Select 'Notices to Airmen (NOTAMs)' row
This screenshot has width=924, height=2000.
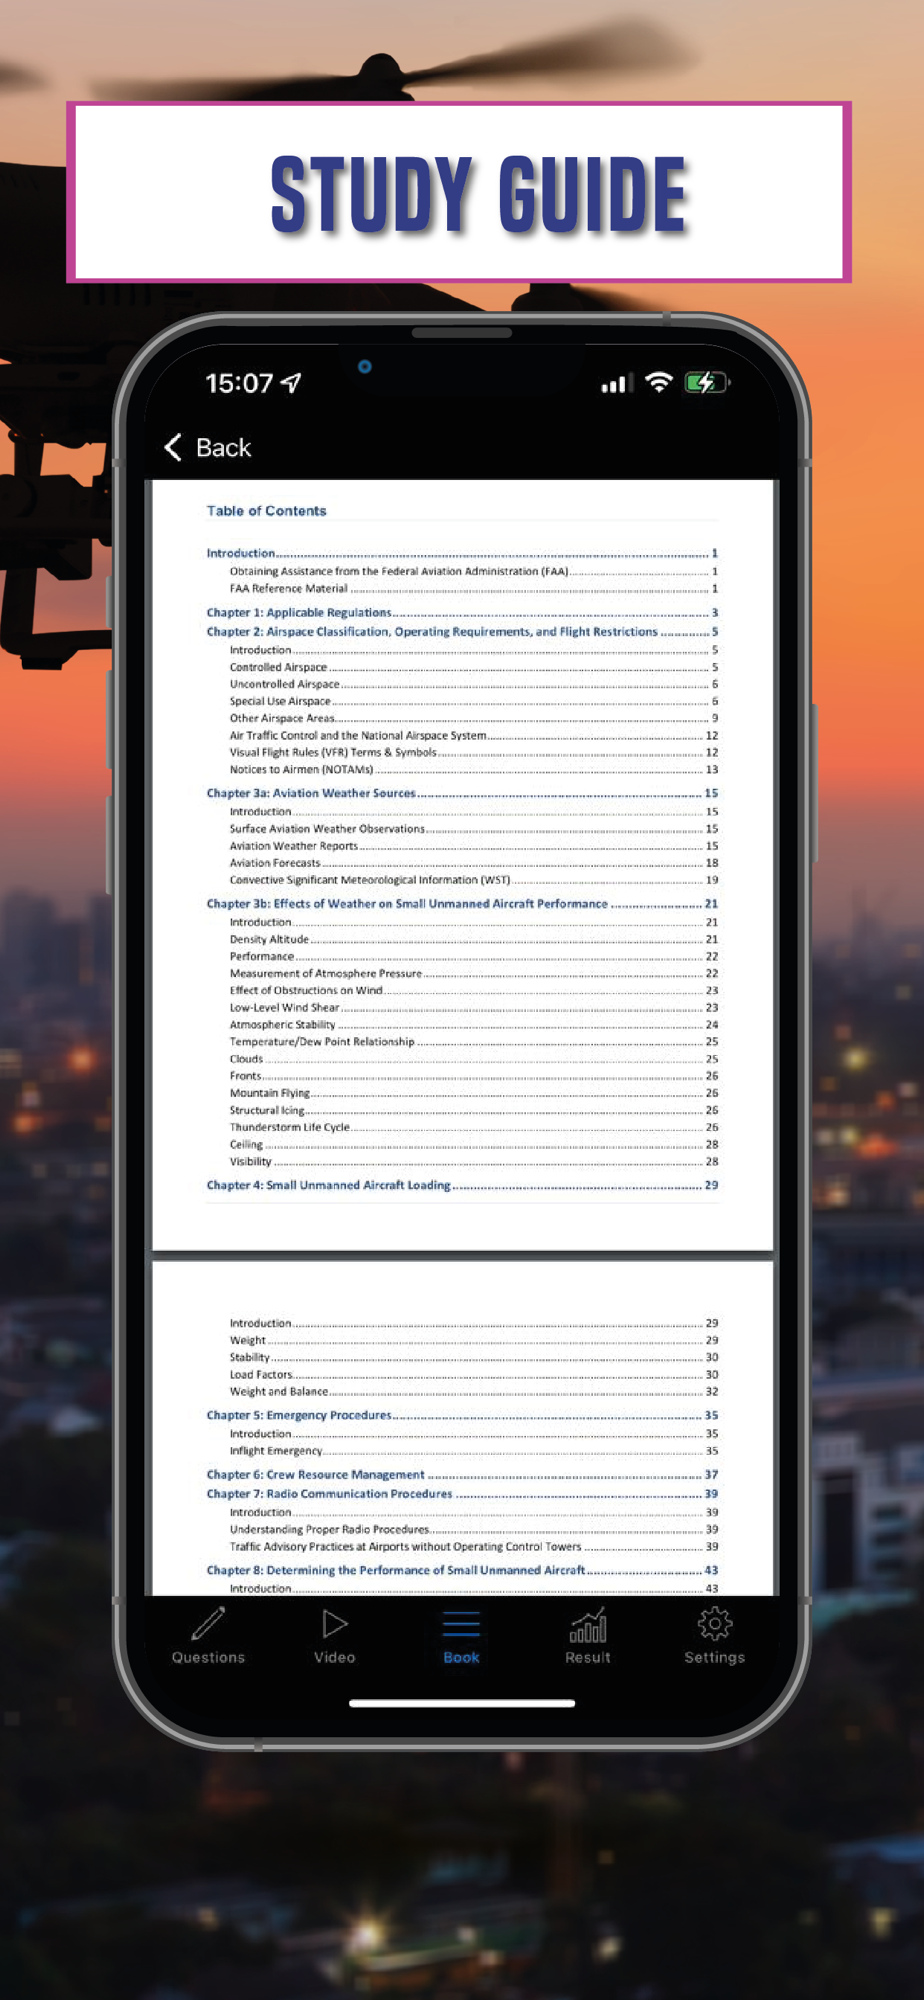point(474,769)
